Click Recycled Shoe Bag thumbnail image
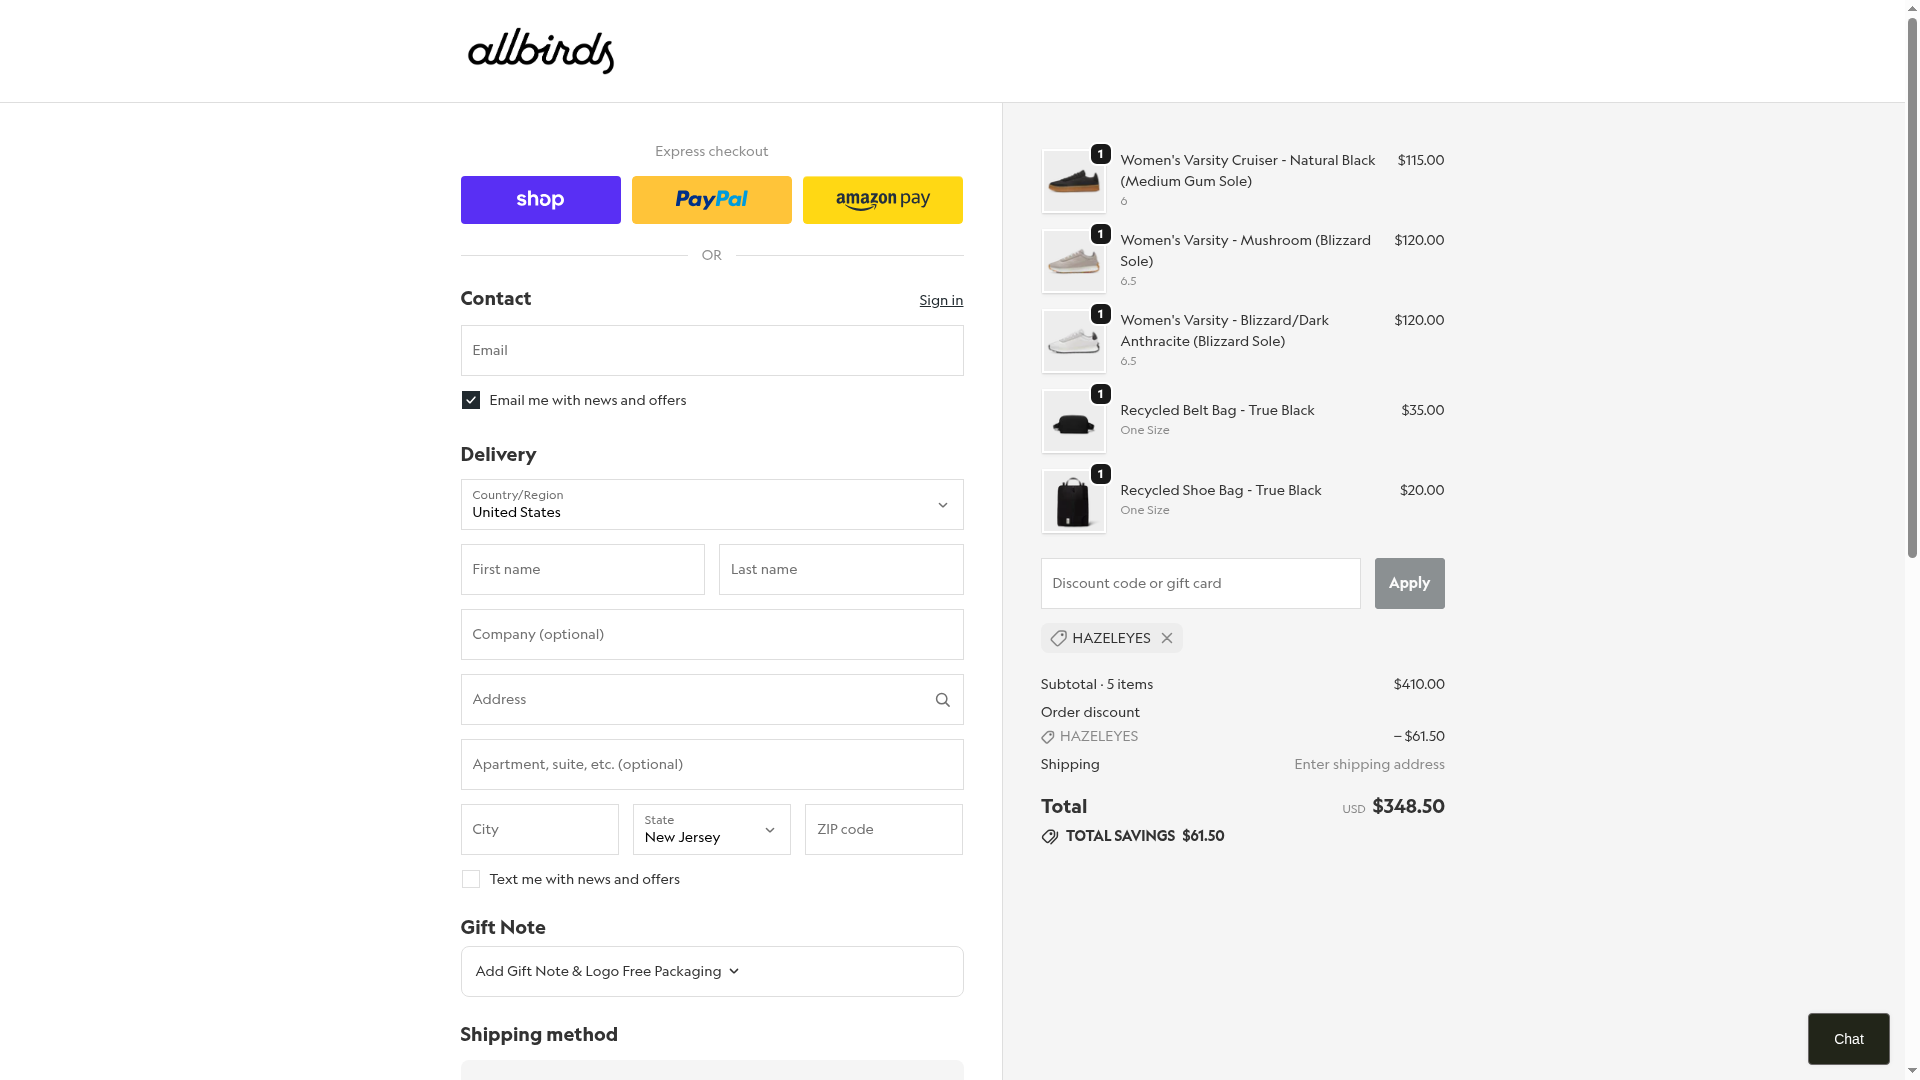The image size is (1920, 1080). 1073,502
